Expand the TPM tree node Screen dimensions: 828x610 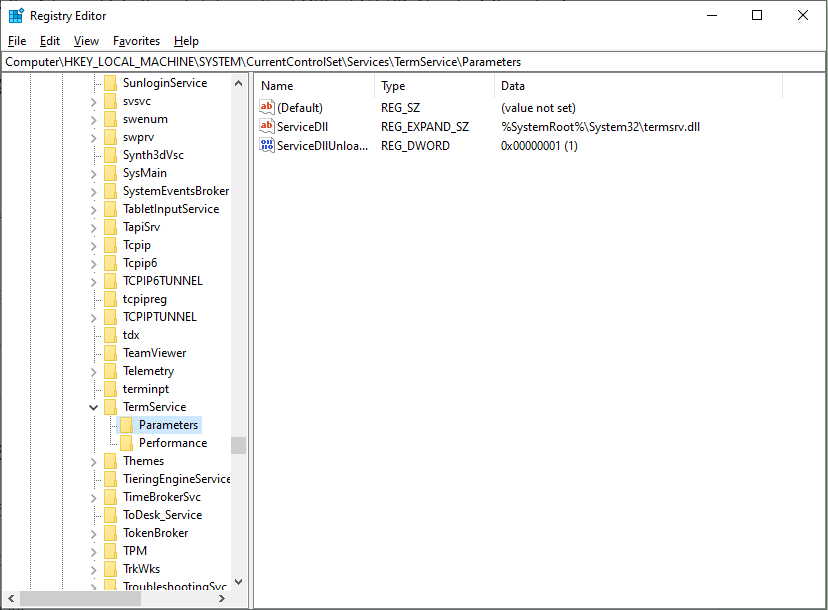[x=94, y=551]
